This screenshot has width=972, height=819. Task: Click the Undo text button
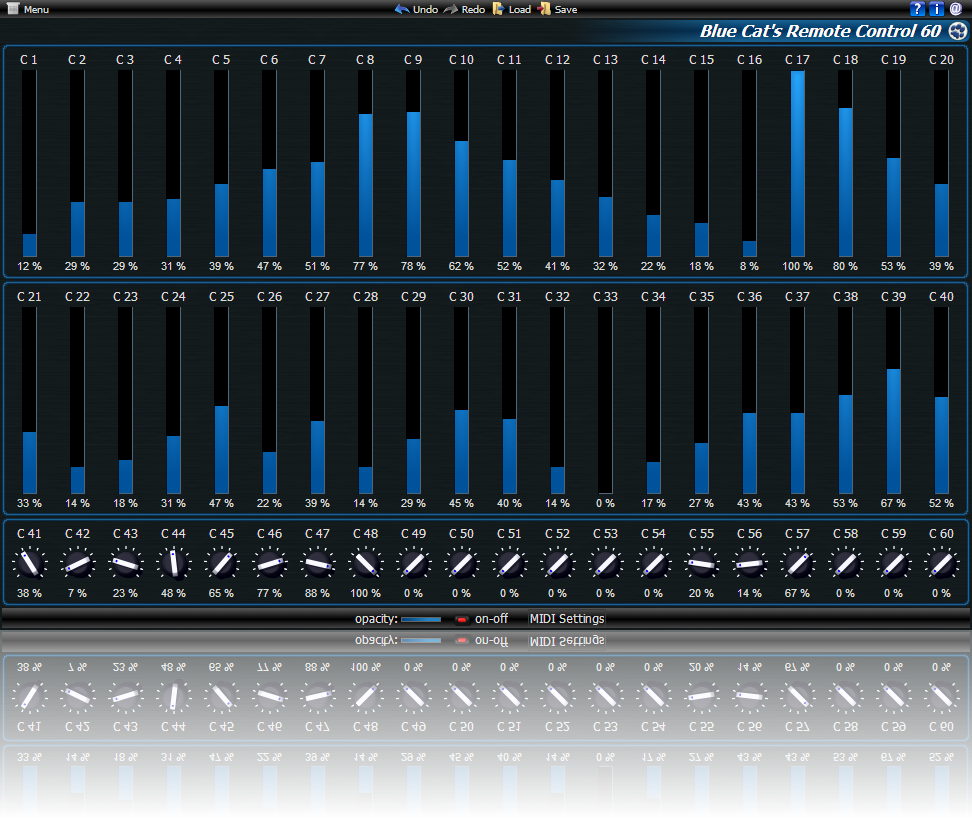[425, 9]
